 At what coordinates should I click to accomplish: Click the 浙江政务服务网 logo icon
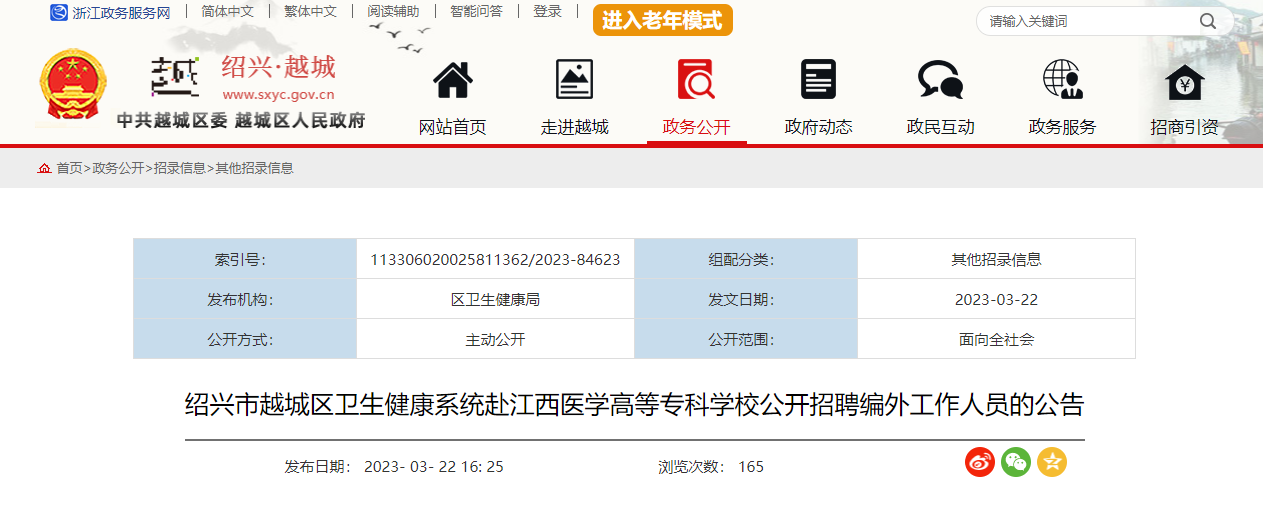coord(59,12)
